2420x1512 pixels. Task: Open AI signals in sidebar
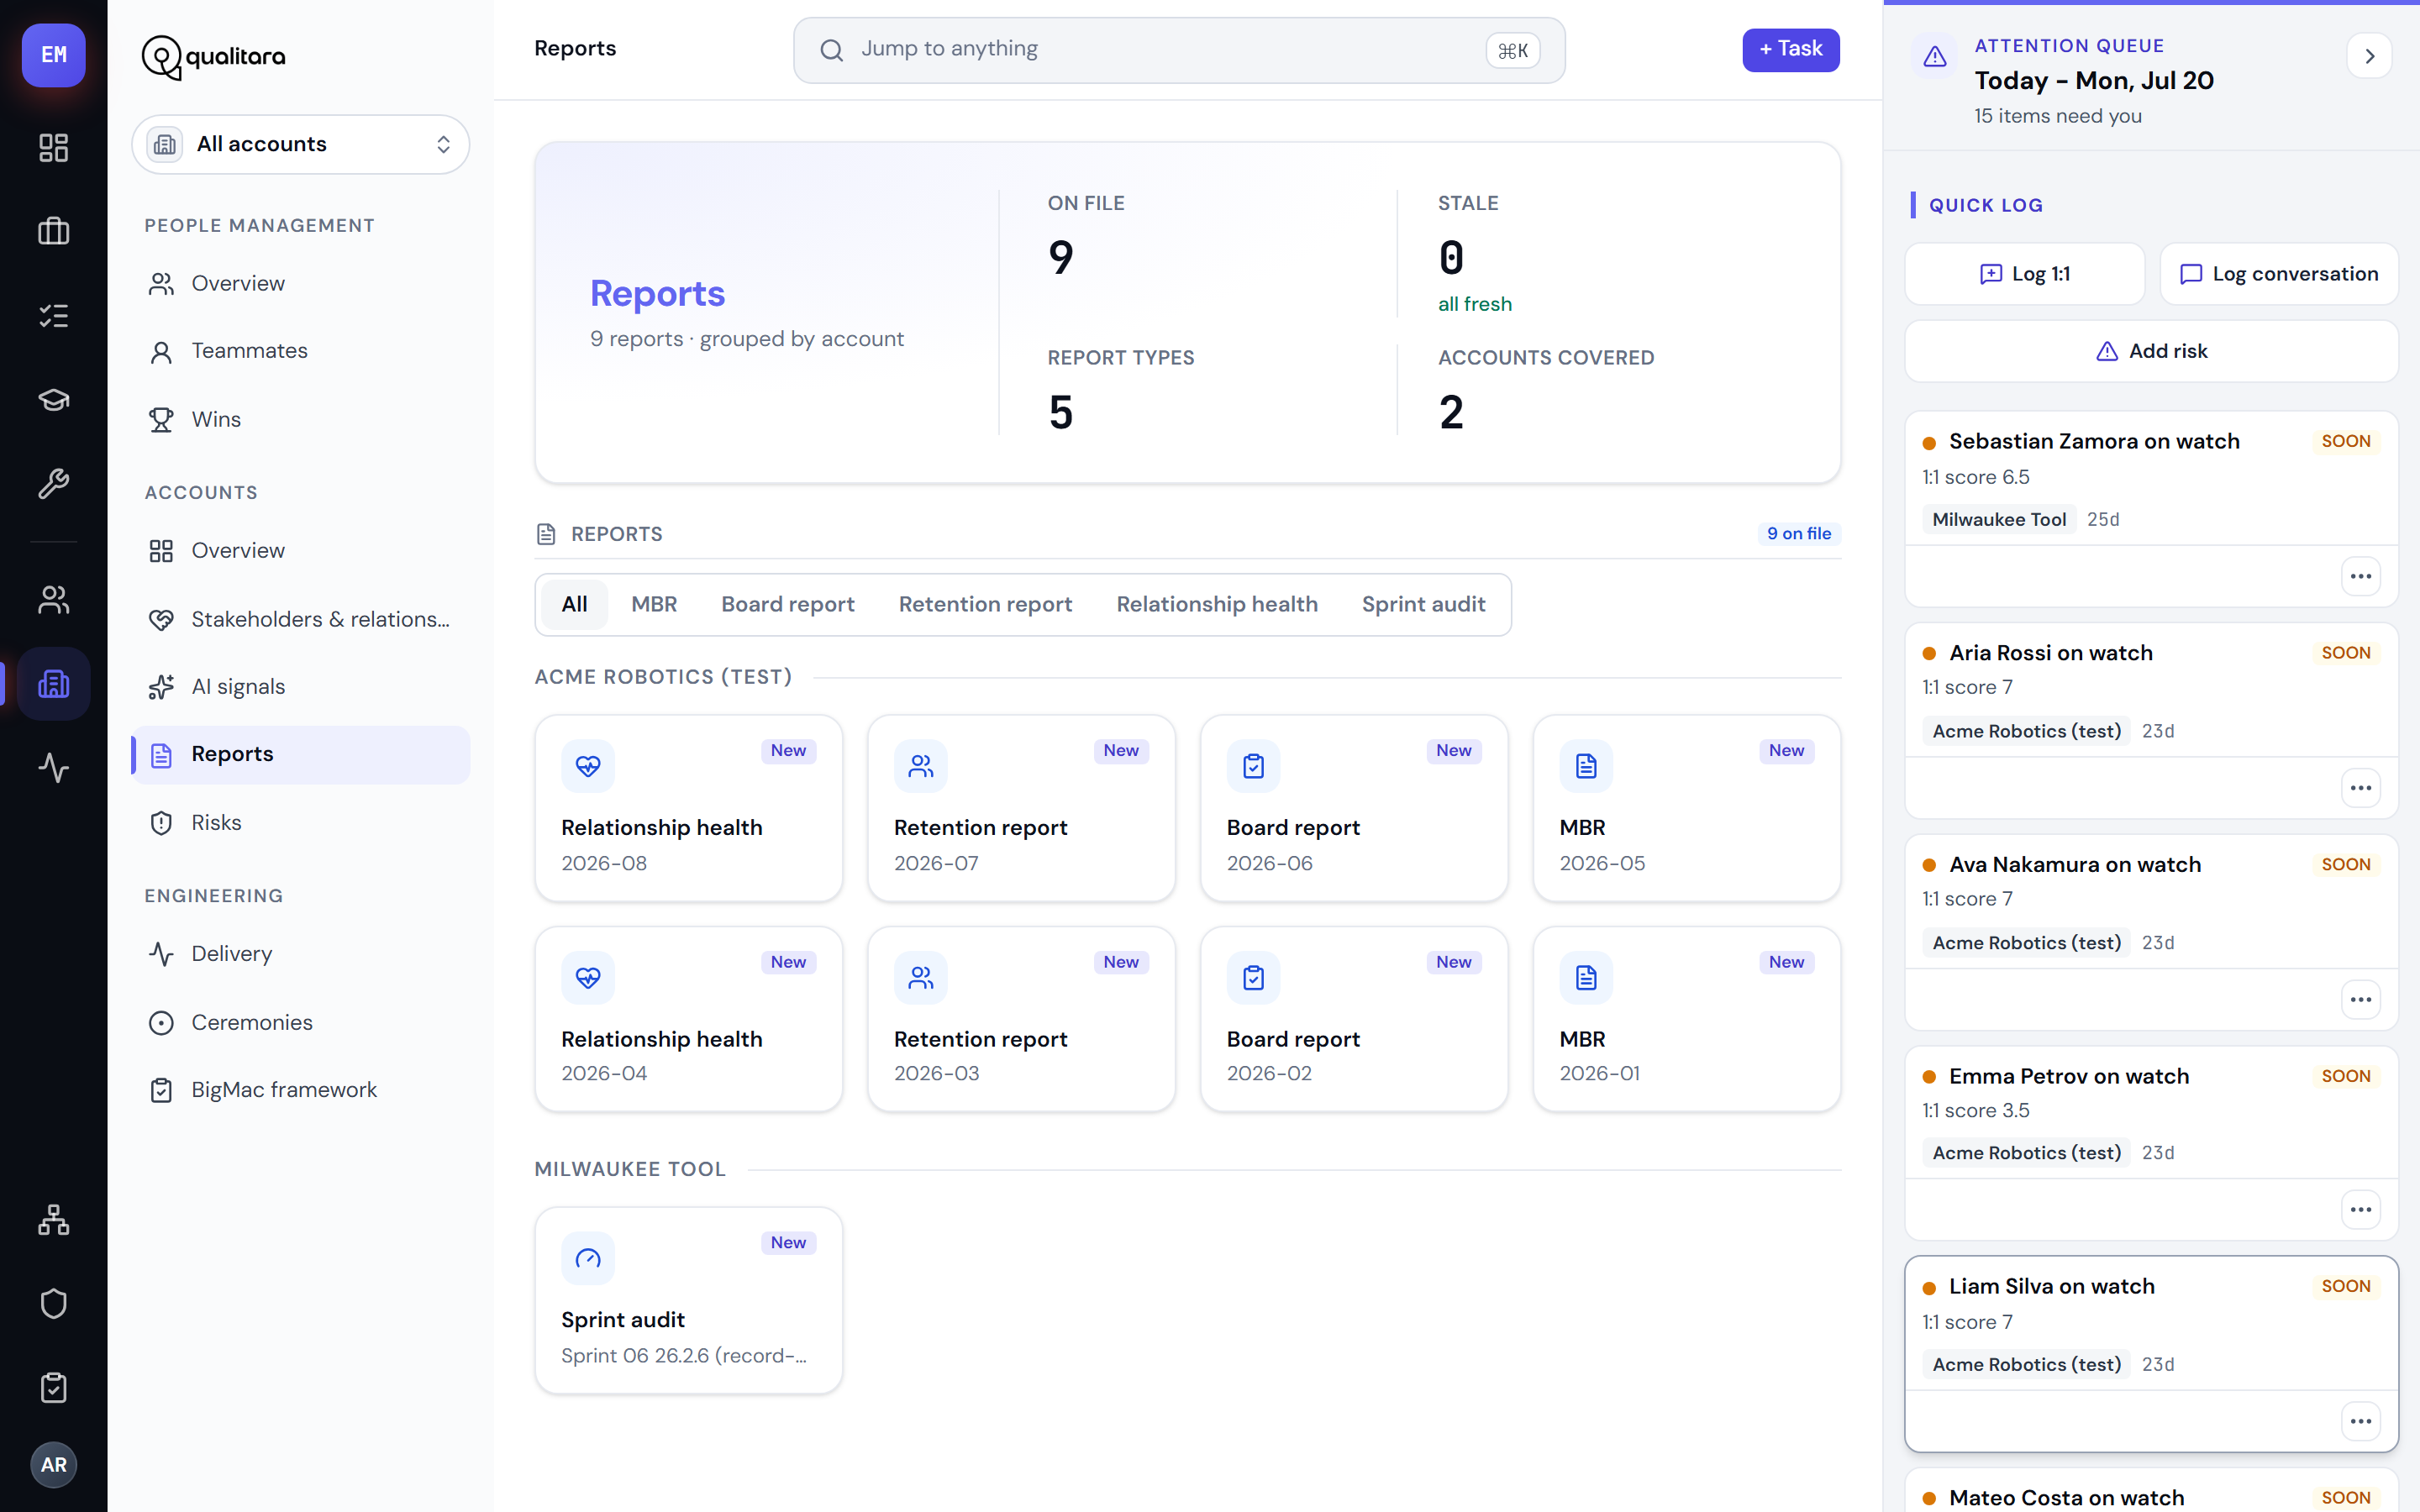coord(301,687)
